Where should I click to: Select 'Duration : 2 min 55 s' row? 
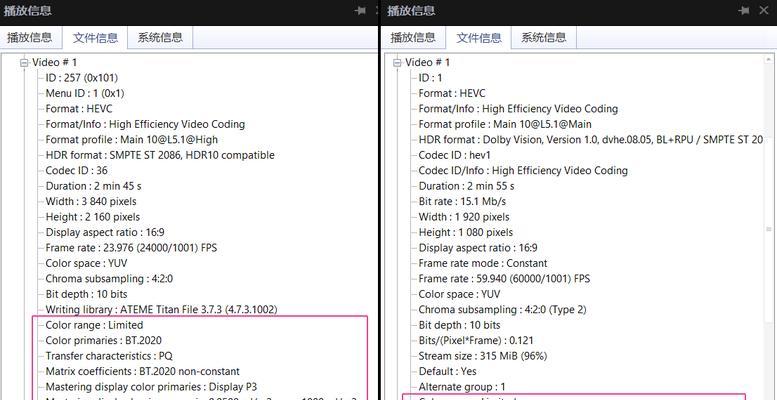tap(466, 186)
